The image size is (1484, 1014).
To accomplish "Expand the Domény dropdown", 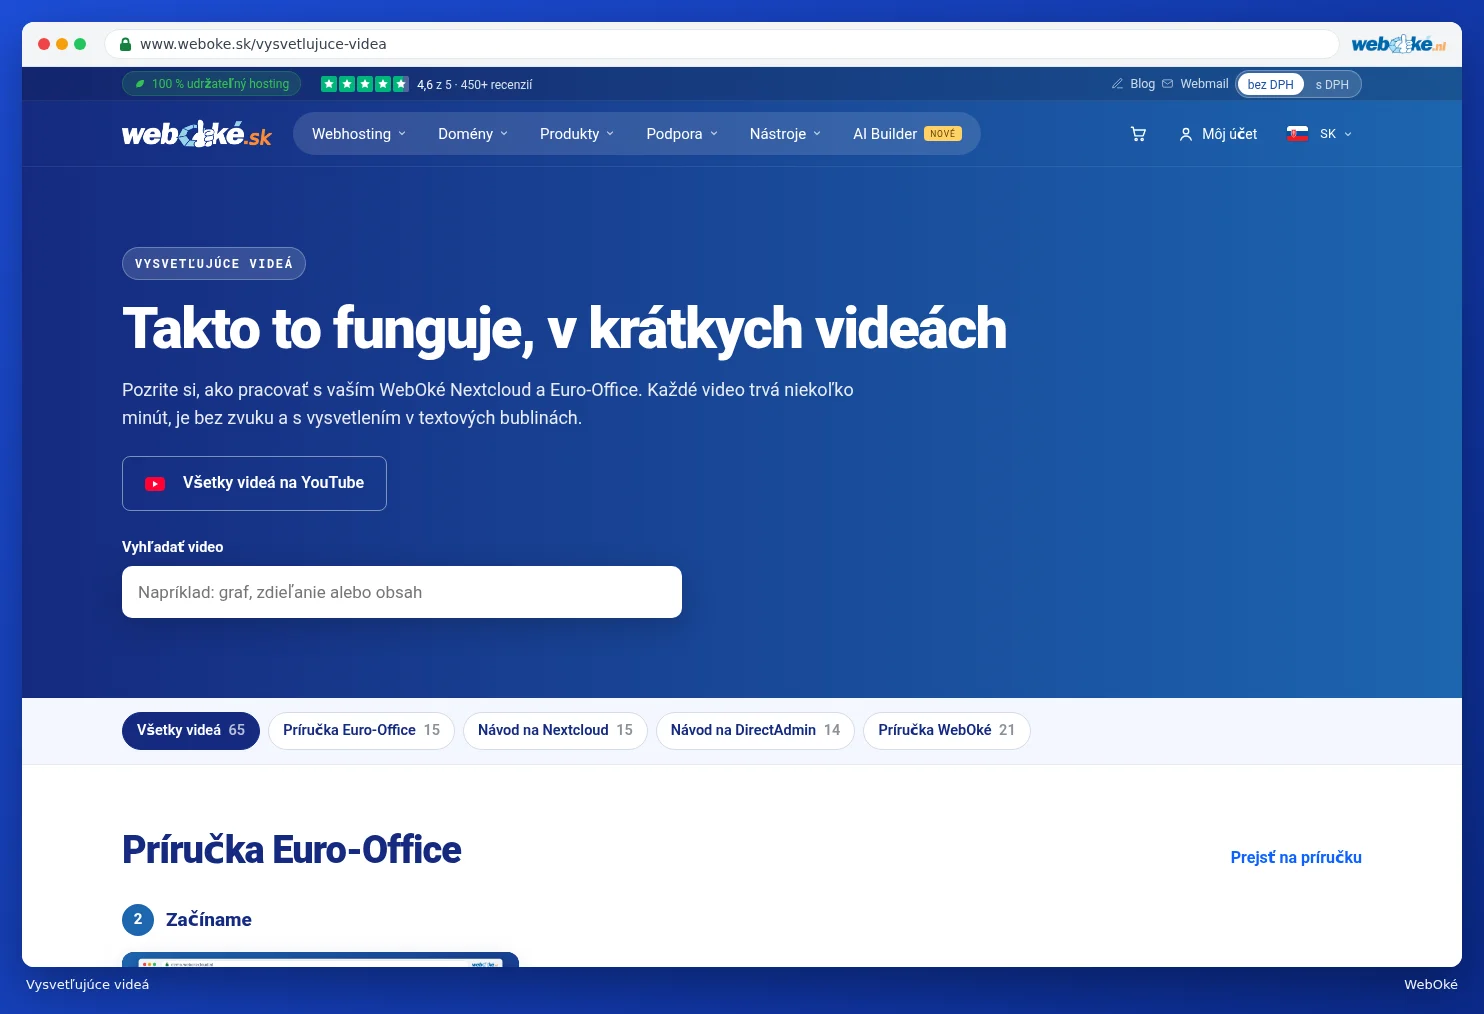I will click(x=473, y=134).
